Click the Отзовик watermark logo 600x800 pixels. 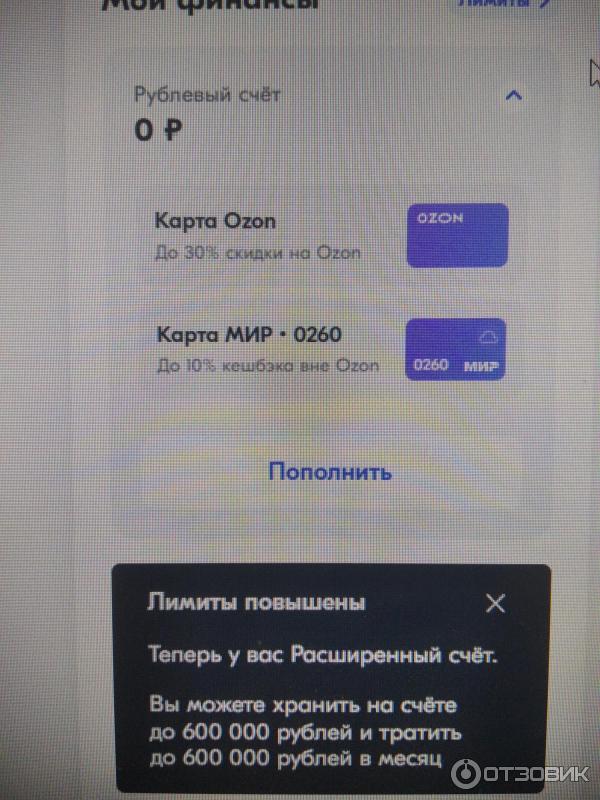520,773
